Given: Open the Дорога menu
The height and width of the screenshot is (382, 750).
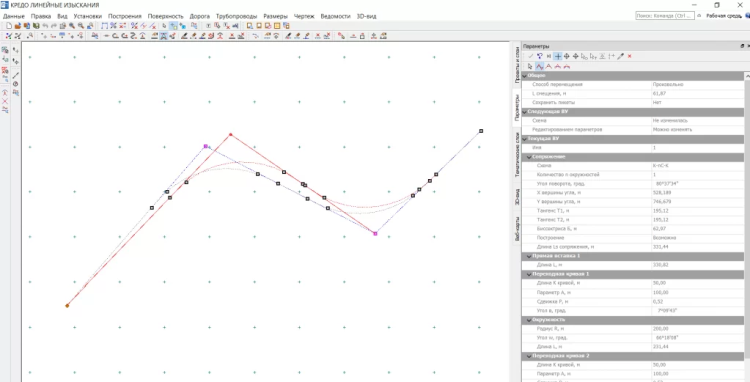Looking at the screenshot, I should 199,16.
